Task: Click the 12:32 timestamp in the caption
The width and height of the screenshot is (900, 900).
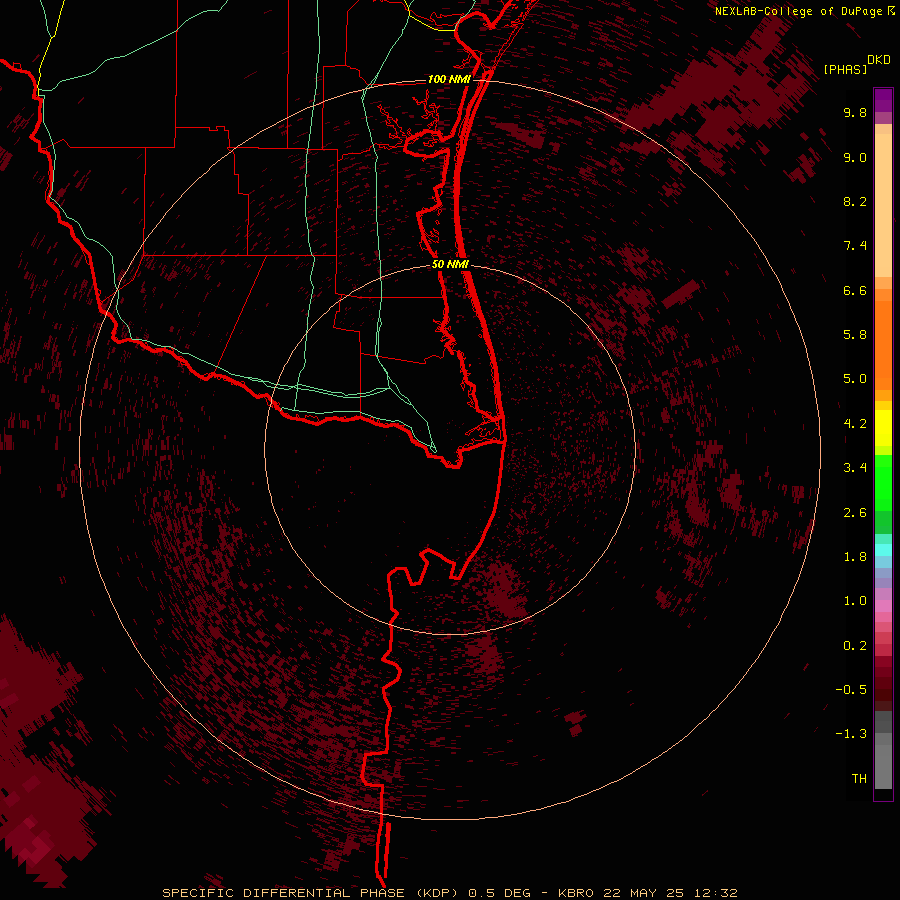Action: (714, 893)
